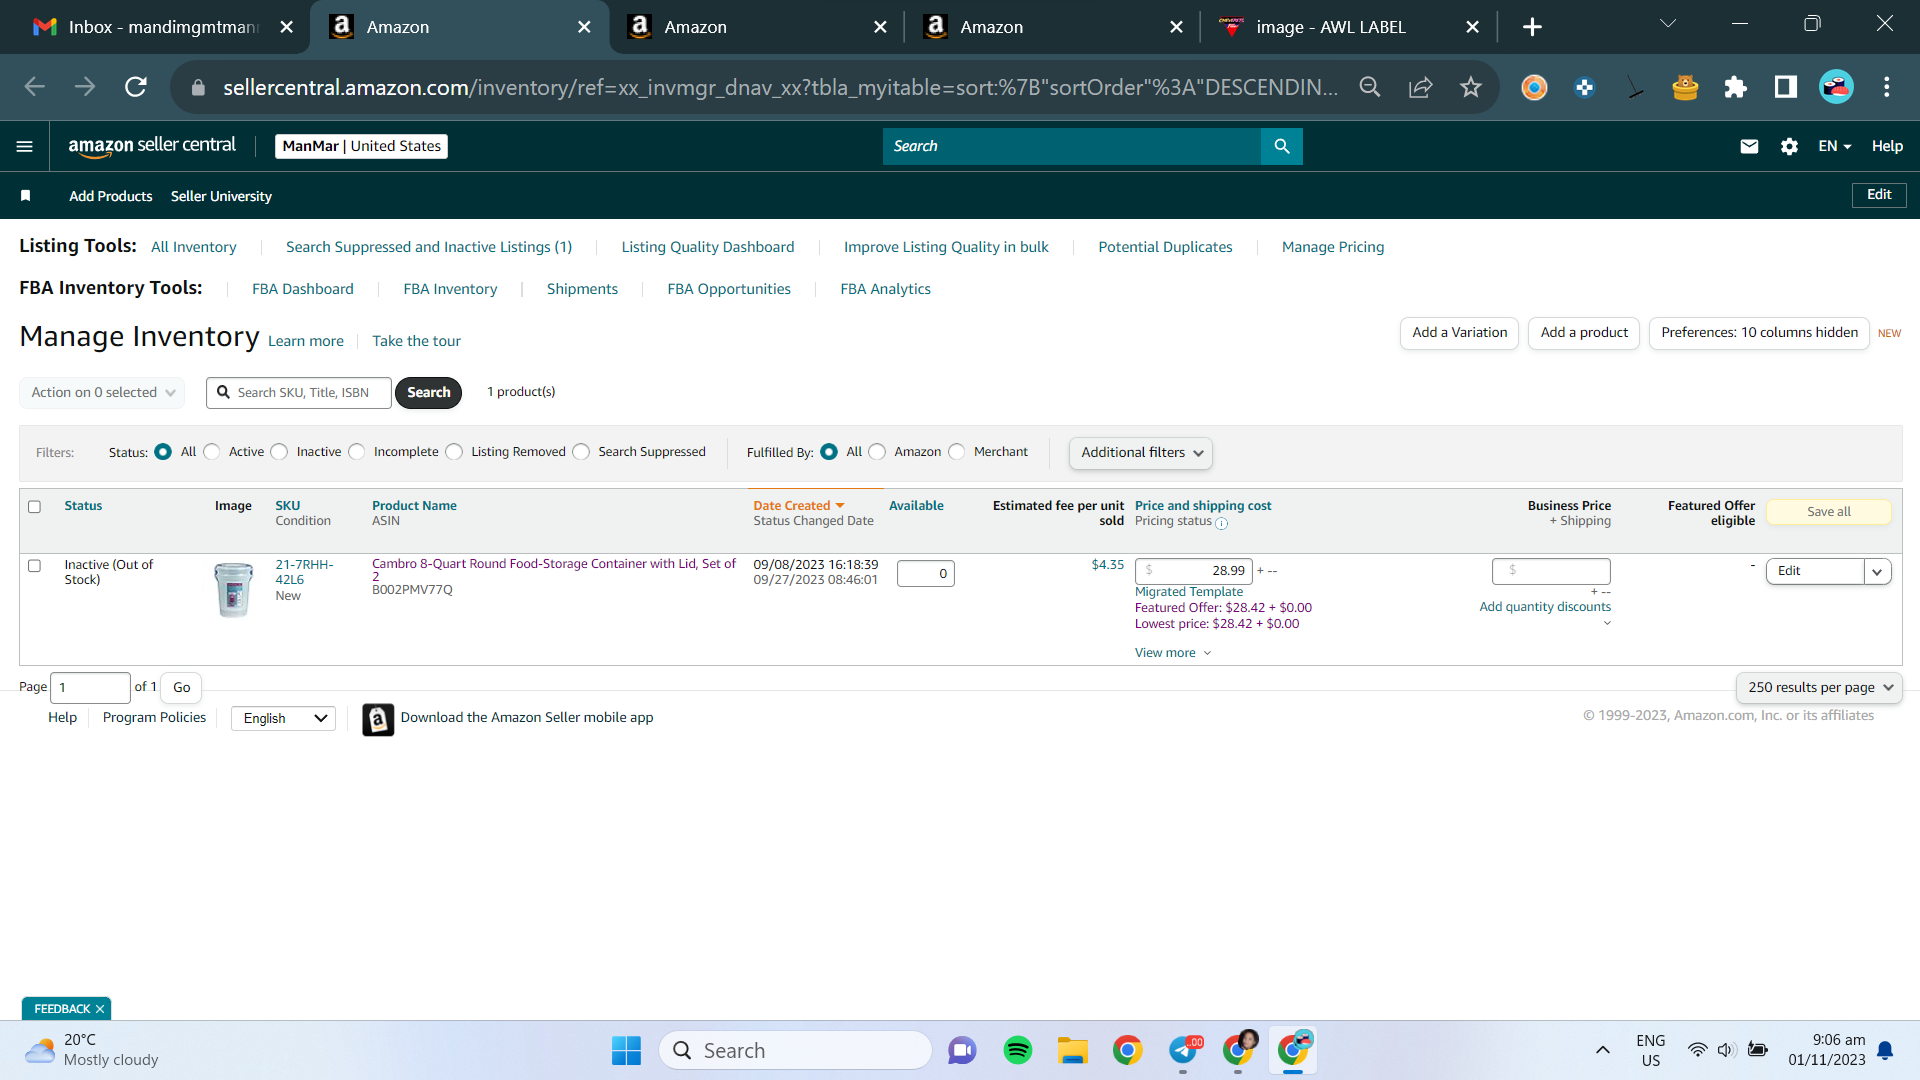
Task: Select the All status radio button
Action: pyautogui.click(x=162, y=452)
